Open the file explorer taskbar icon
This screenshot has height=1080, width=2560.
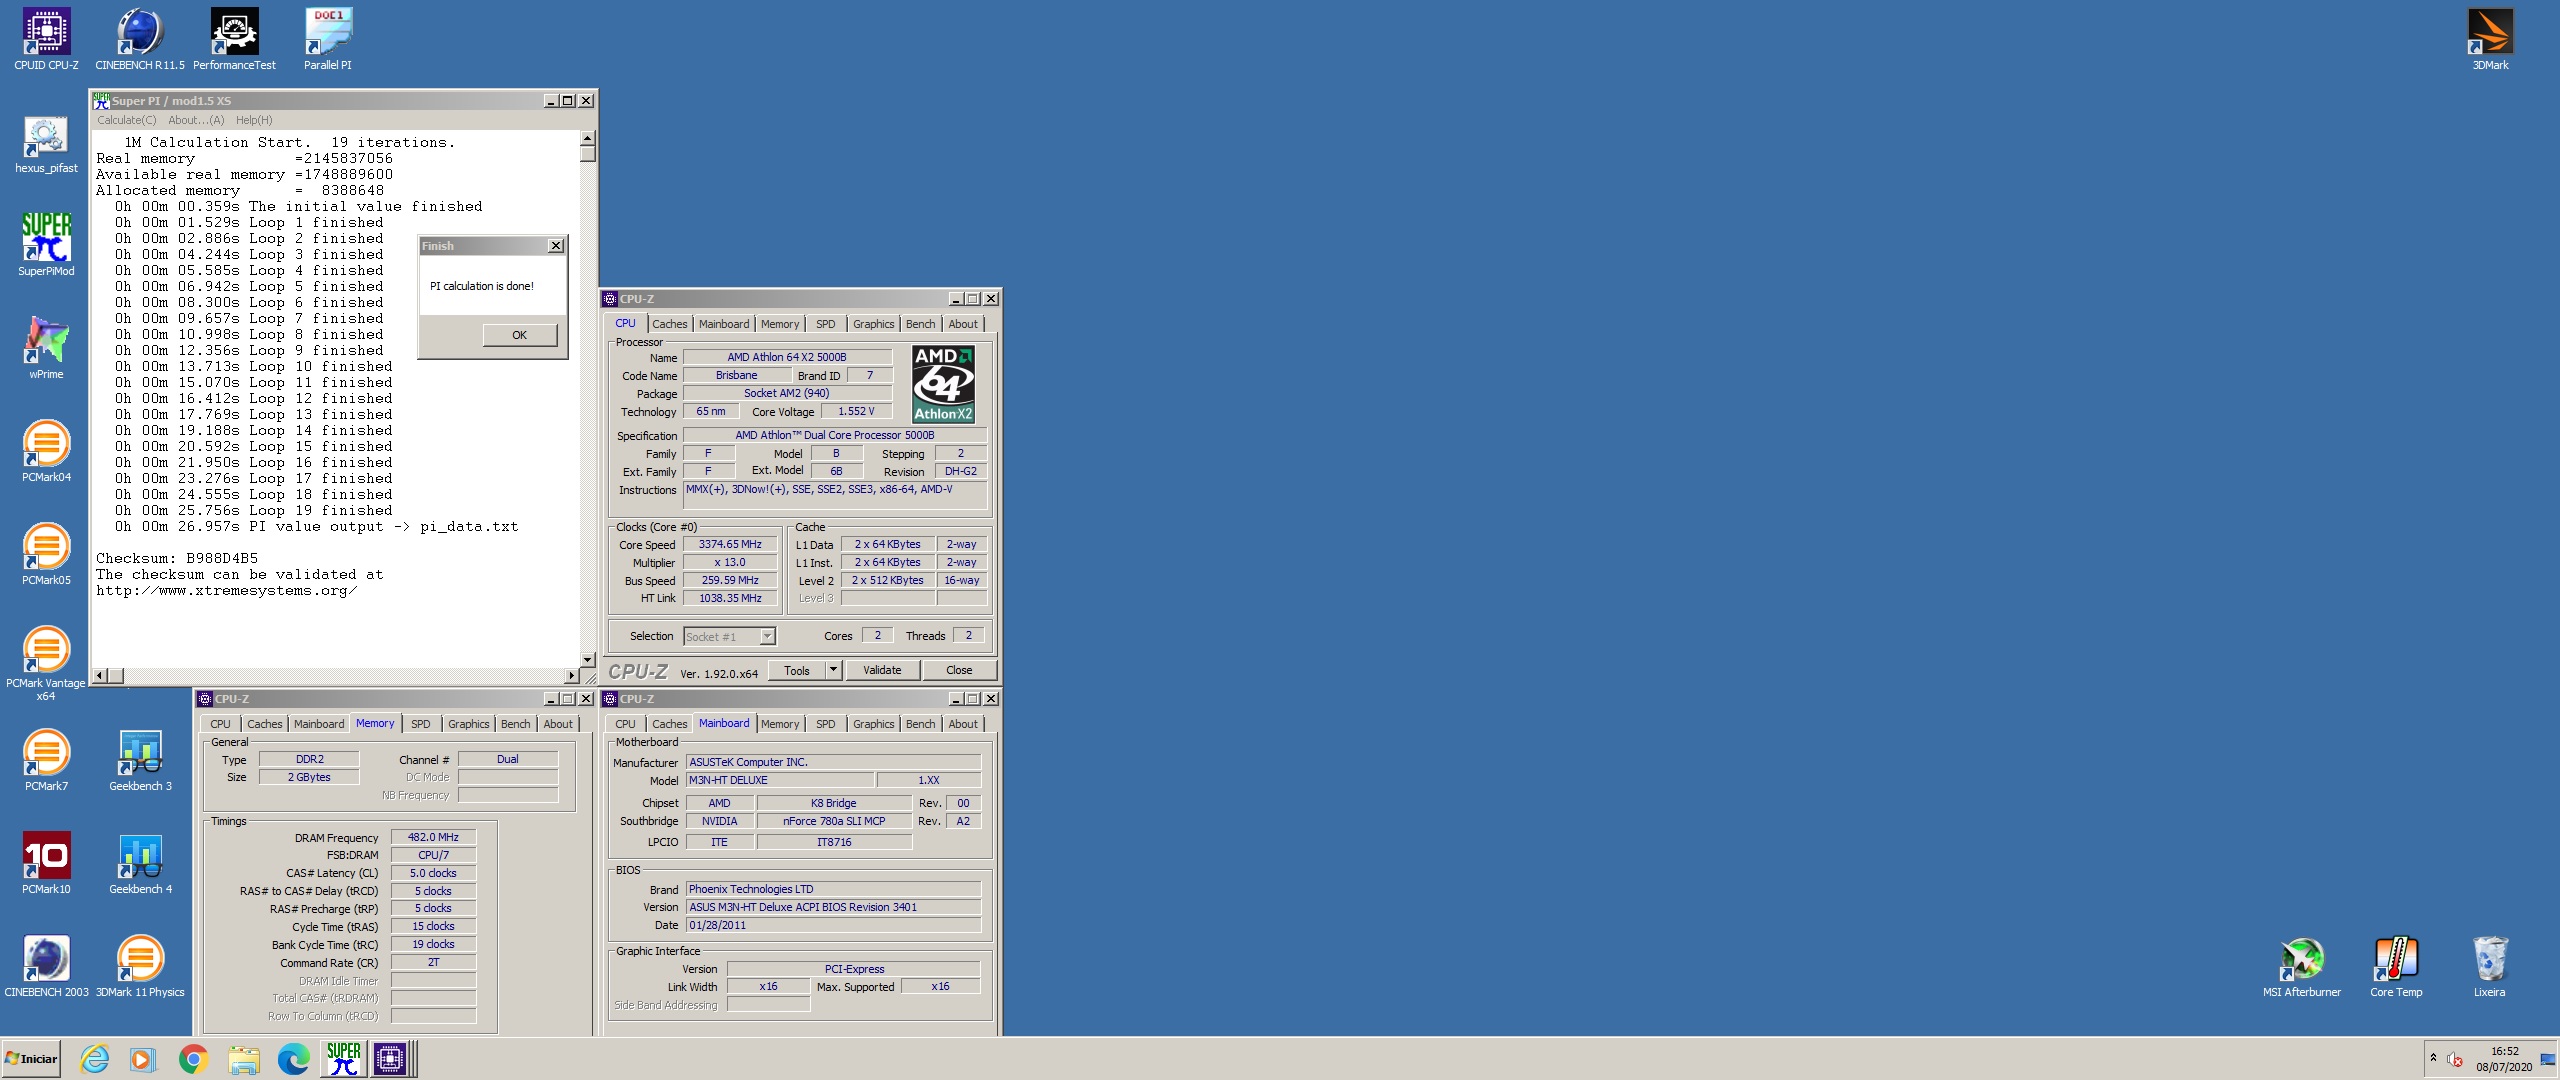(243, 1059)
